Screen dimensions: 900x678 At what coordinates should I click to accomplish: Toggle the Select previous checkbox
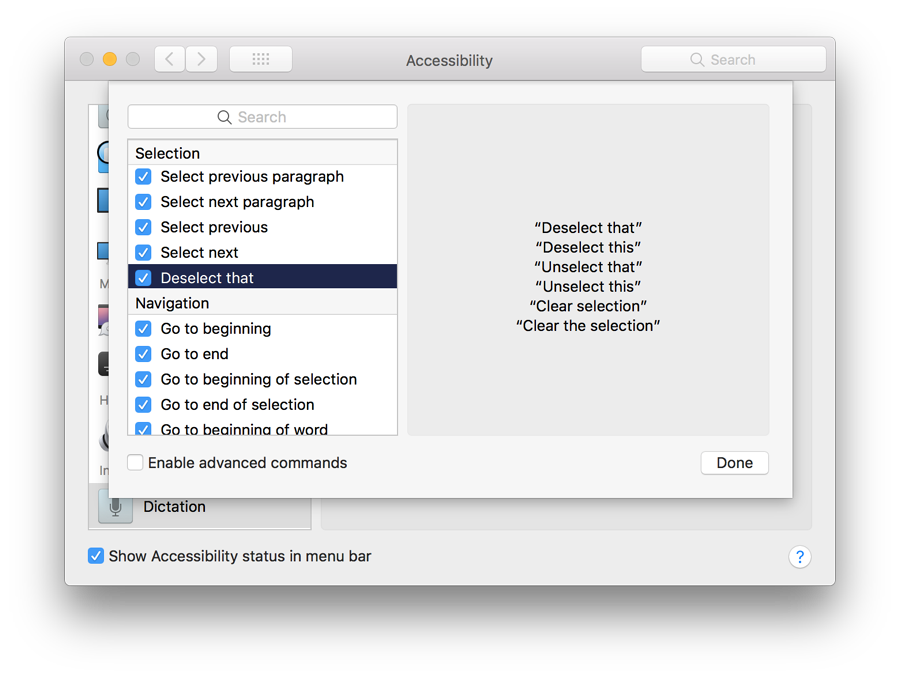[x=143, y=227]
